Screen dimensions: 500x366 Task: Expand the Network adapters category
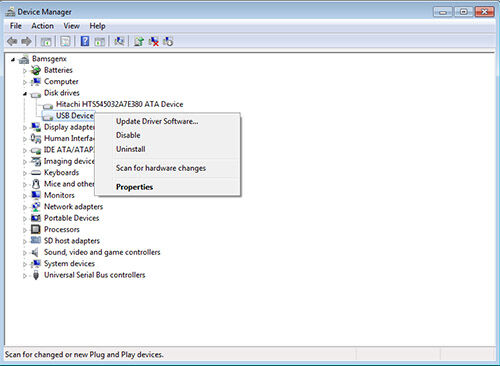click(x=25, y=207)
